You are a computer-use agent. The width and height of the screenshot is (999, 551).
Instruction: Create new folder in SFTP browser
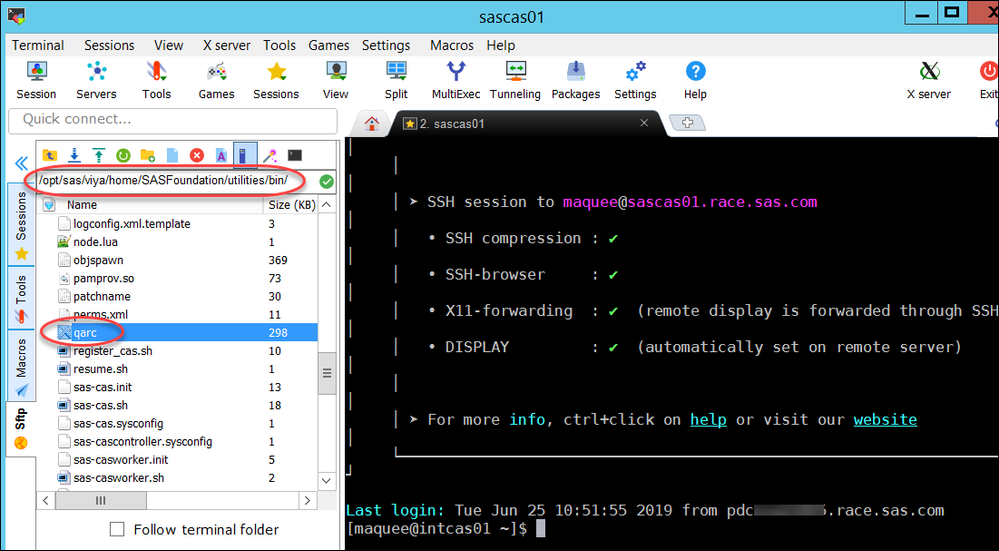pos(148,155)
